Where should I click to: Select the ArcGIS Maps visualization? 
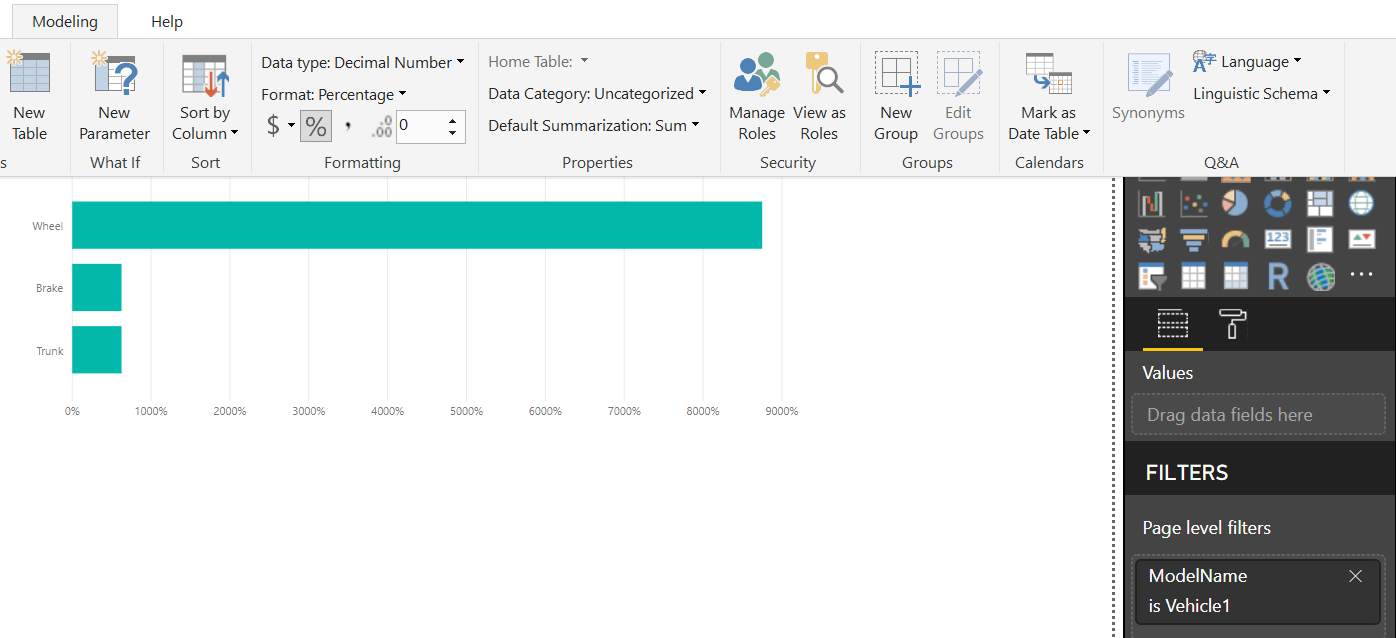pyautogui.click(x=1320, y=275)
